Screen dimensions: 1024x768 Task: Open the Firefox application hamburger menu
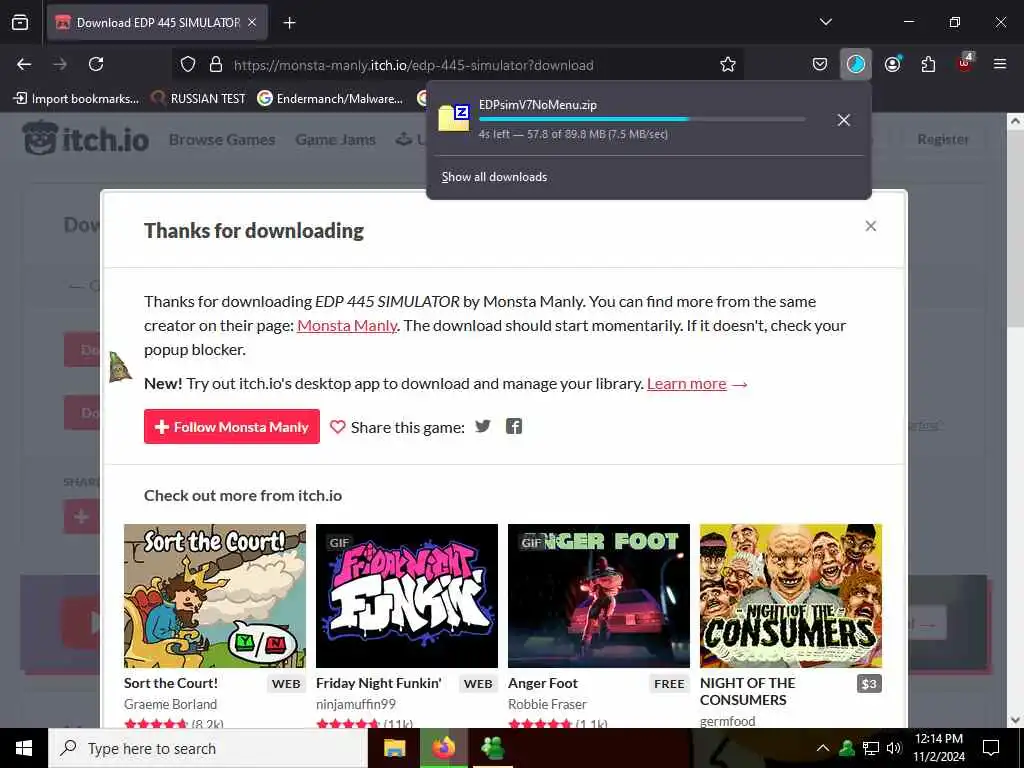point(1000,64)
